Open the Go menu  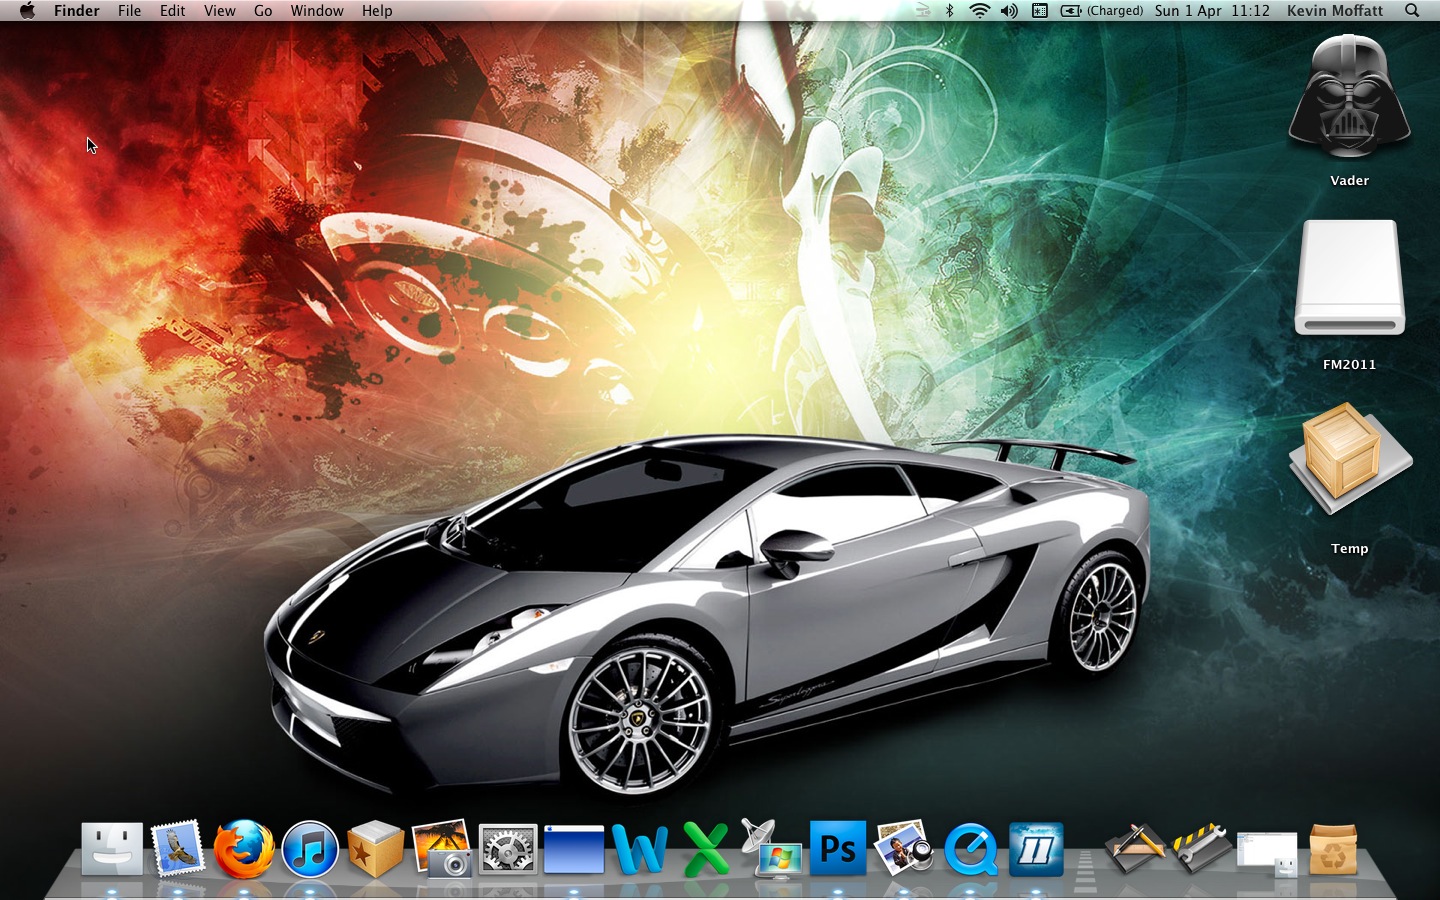pos(263,11)
